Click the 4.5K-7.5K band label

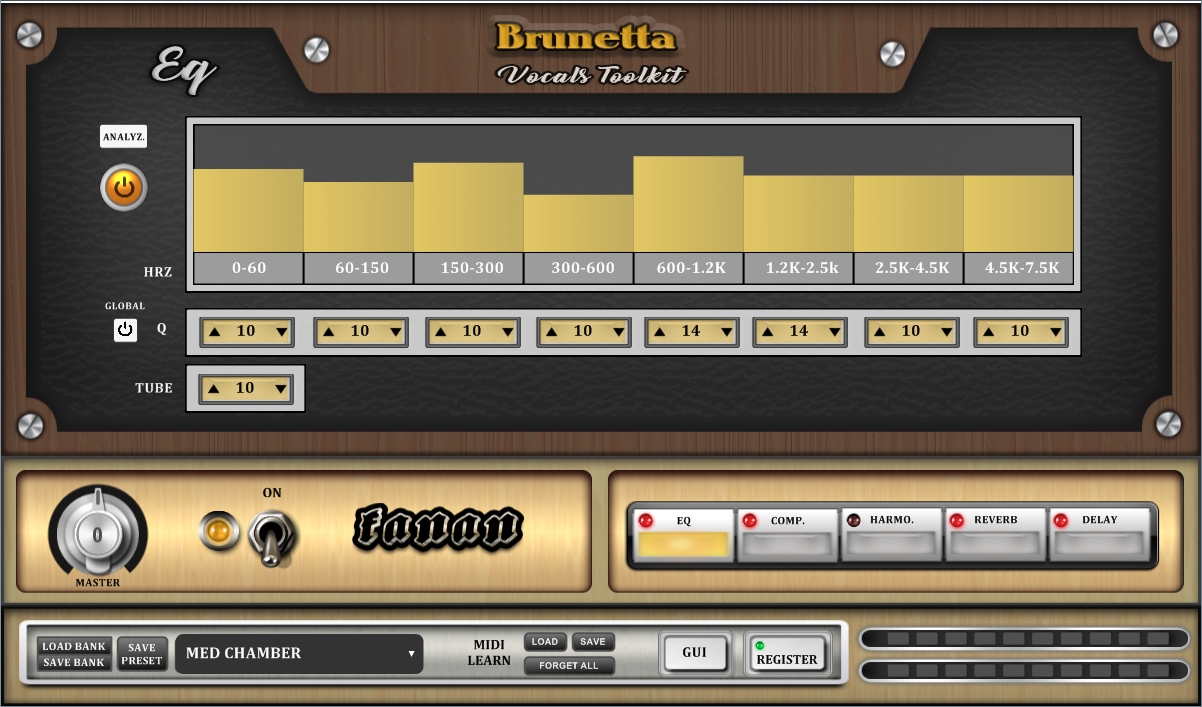[x=1017, y=267]
